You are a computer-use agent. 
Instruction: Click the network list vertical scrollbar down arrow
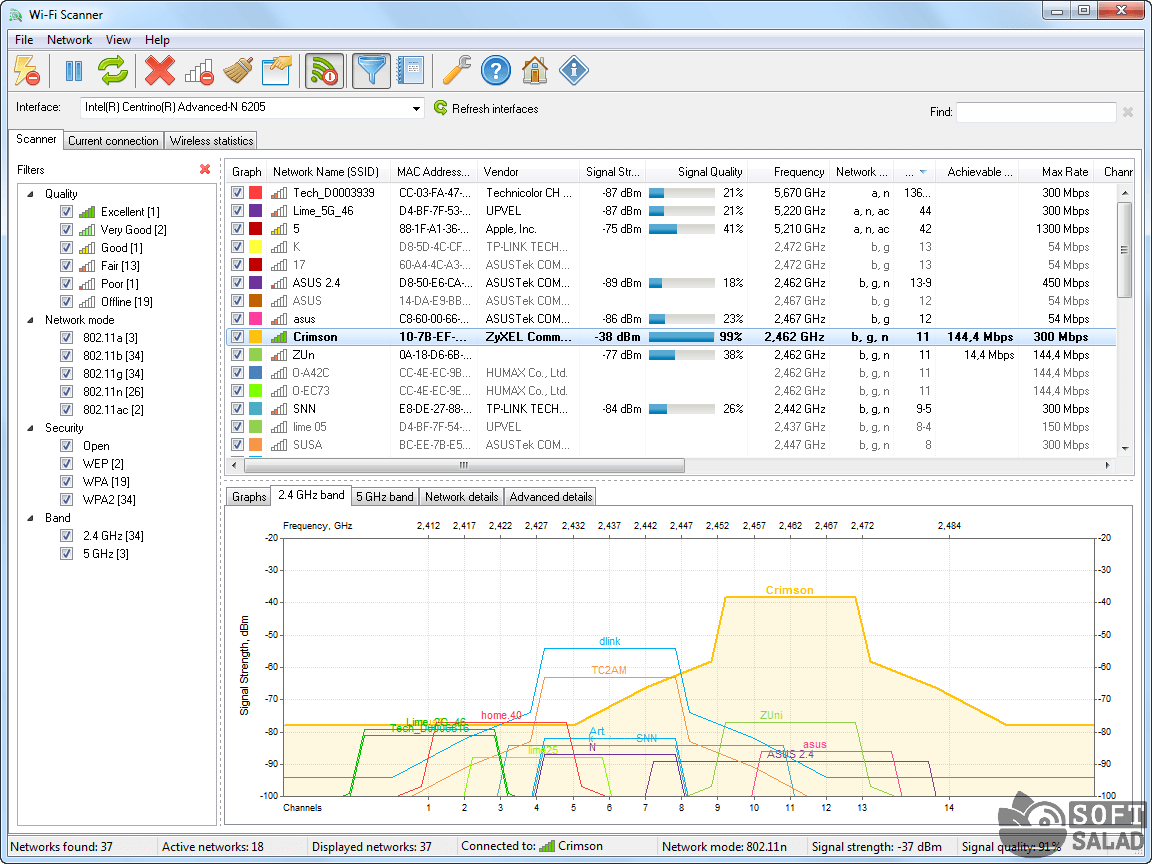tap(1125, 448)
